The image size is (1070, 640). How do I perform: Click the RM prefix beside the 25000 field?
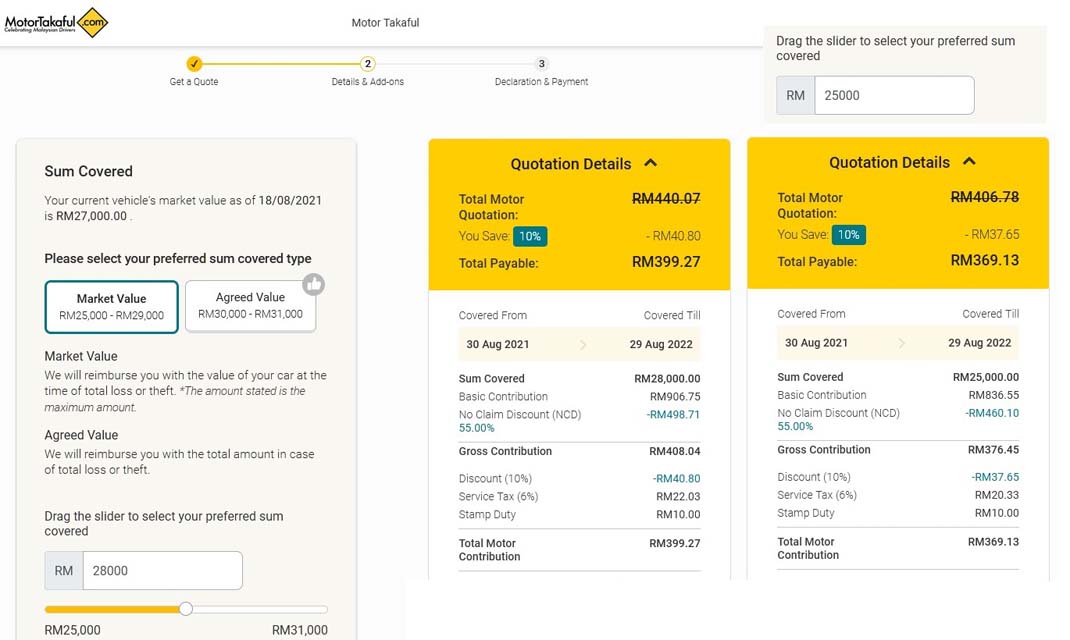(x=796, y=96)
